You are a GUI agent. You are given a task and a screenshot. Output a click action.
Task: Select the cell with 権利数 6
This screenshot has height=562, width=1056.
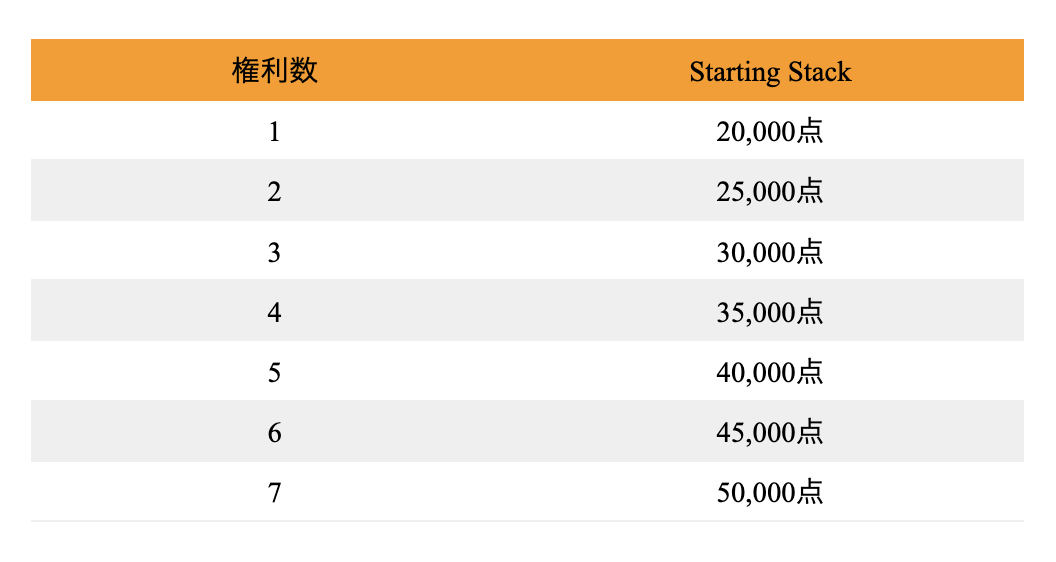[274, 432]
